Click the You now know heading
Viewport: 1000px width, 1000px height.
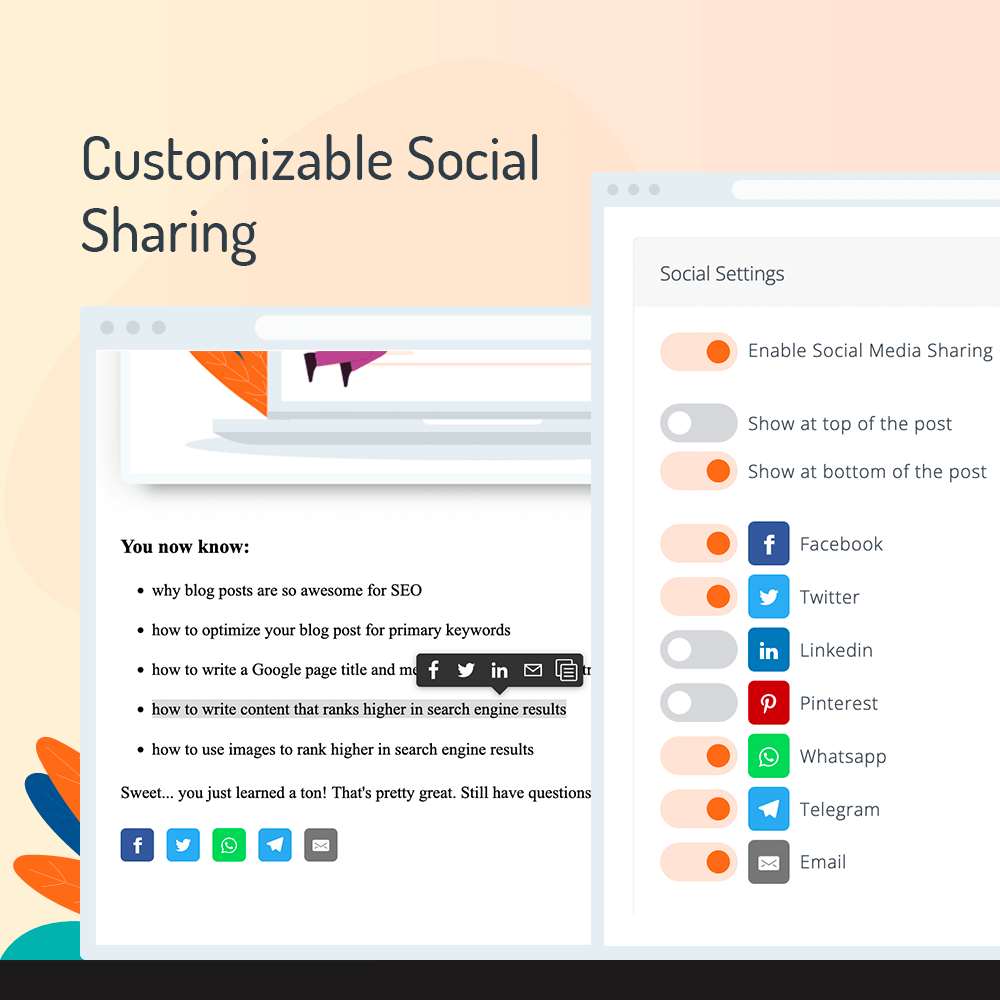coord(185,547)
